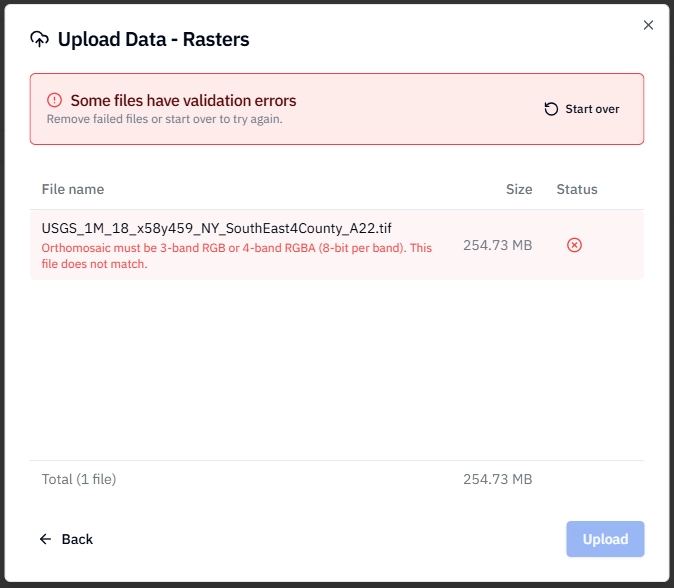Viewport: 674px width, 588px height.
Task: Click the "Status" column header
Action: (x=577, y=189)
